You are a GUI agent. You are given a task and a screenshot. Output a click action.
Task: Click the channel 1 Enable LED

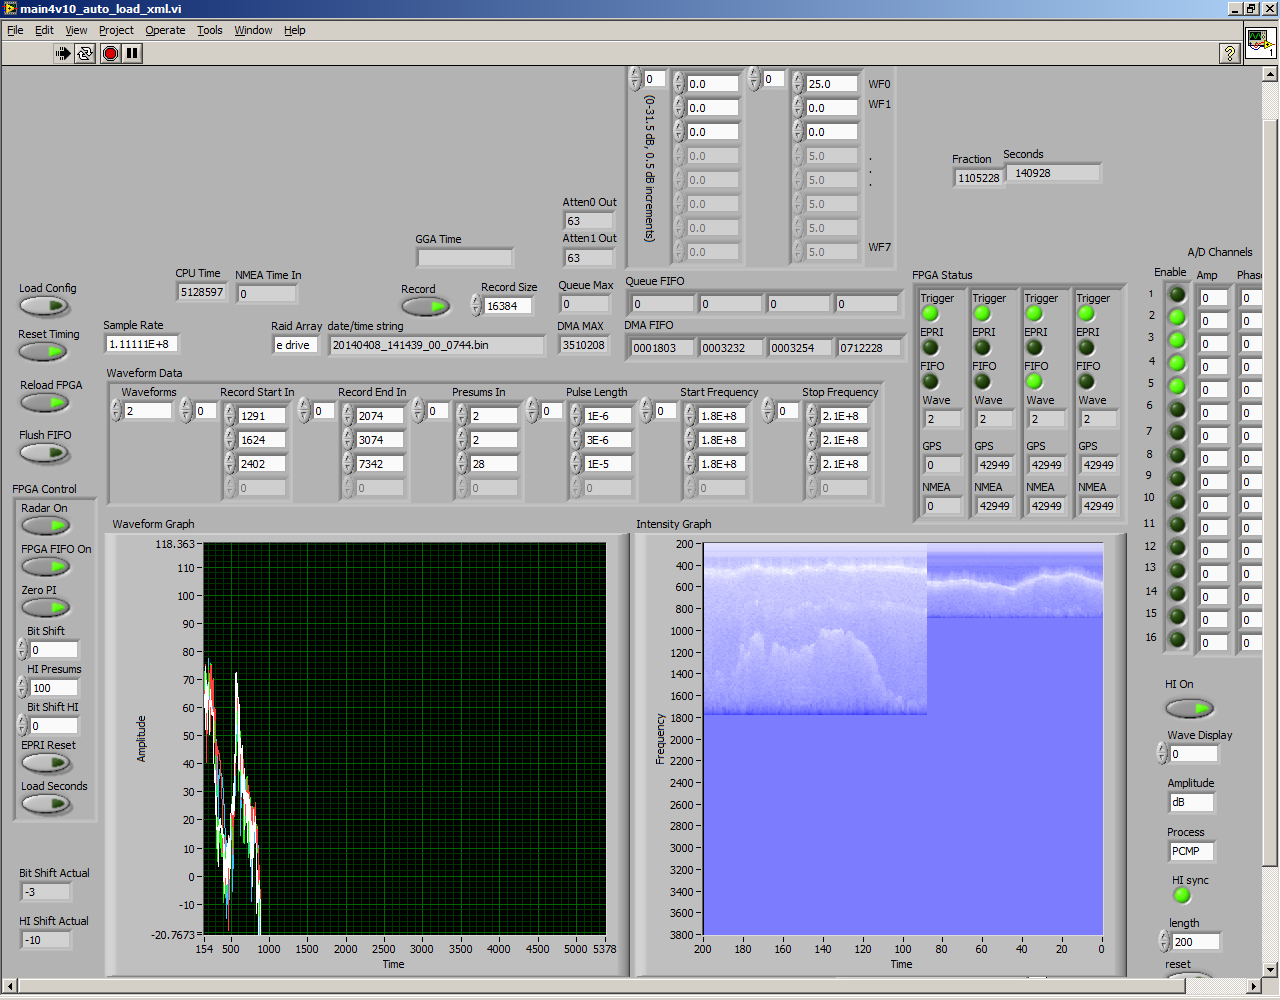tap(1177, 295)
